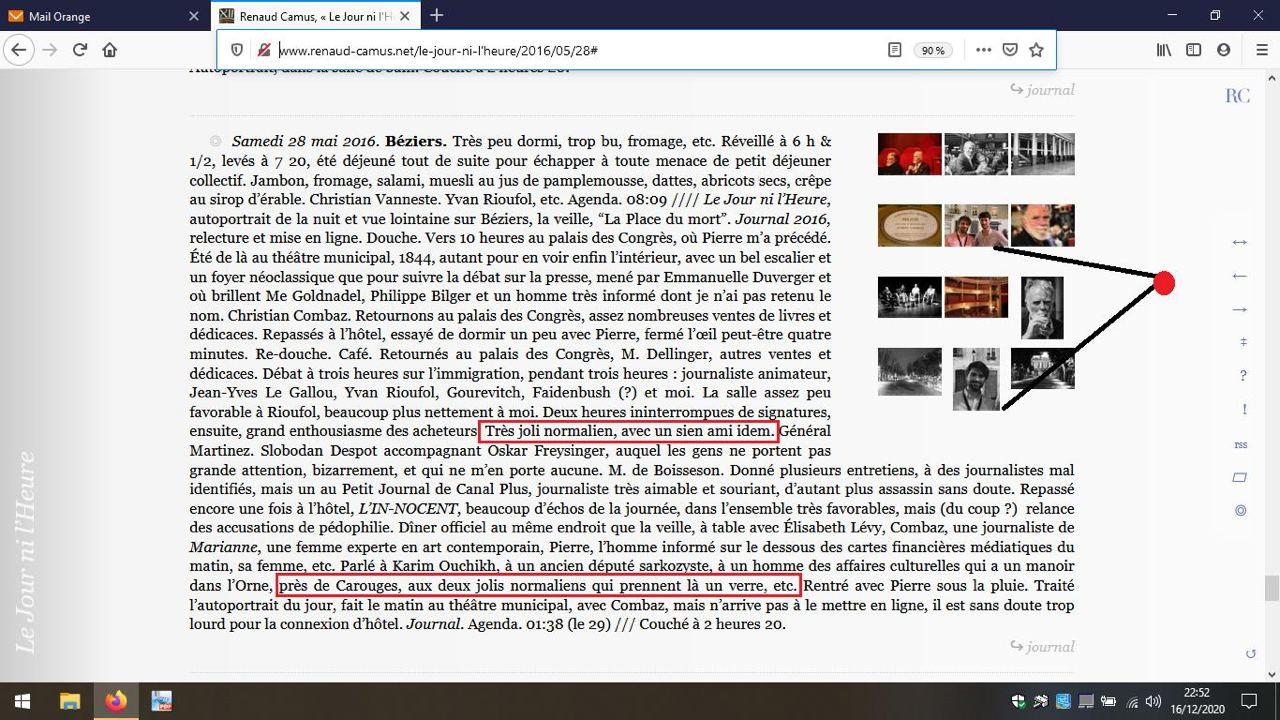Open the theatre interior balcony thumbnail

click(976, 297)
